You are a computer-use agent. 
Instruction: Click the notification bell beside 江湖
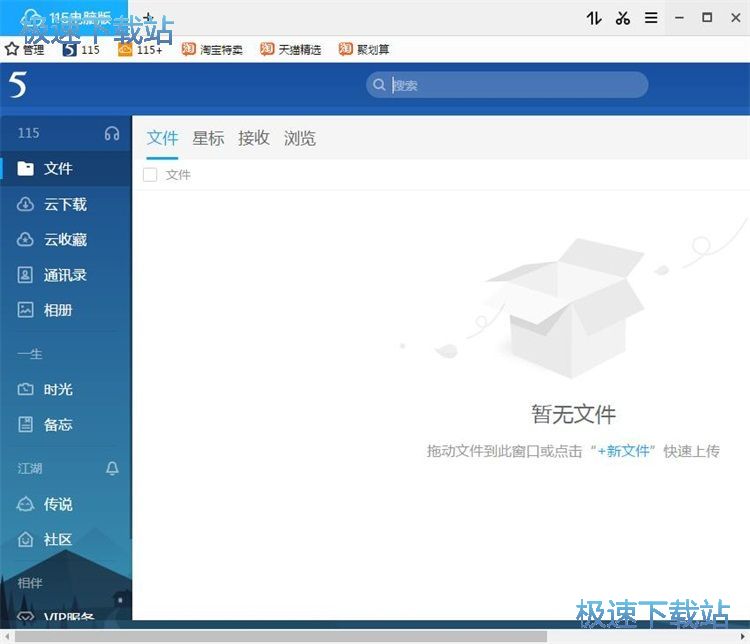tap(112, 468)
